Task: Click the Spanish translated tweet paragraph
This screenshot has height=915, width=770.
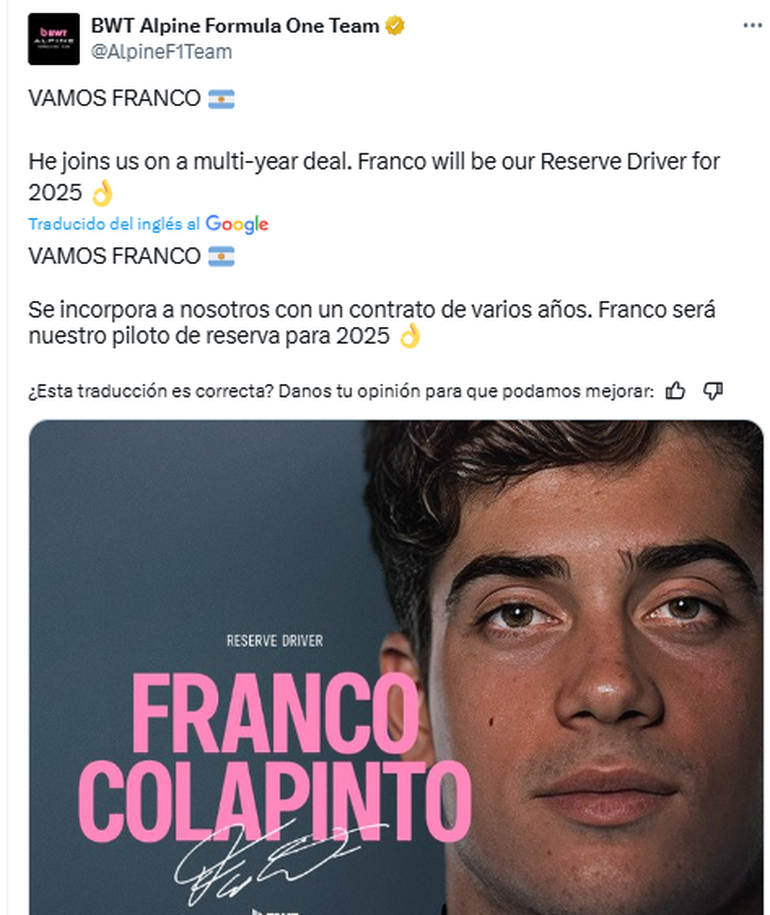Action: 372,323
